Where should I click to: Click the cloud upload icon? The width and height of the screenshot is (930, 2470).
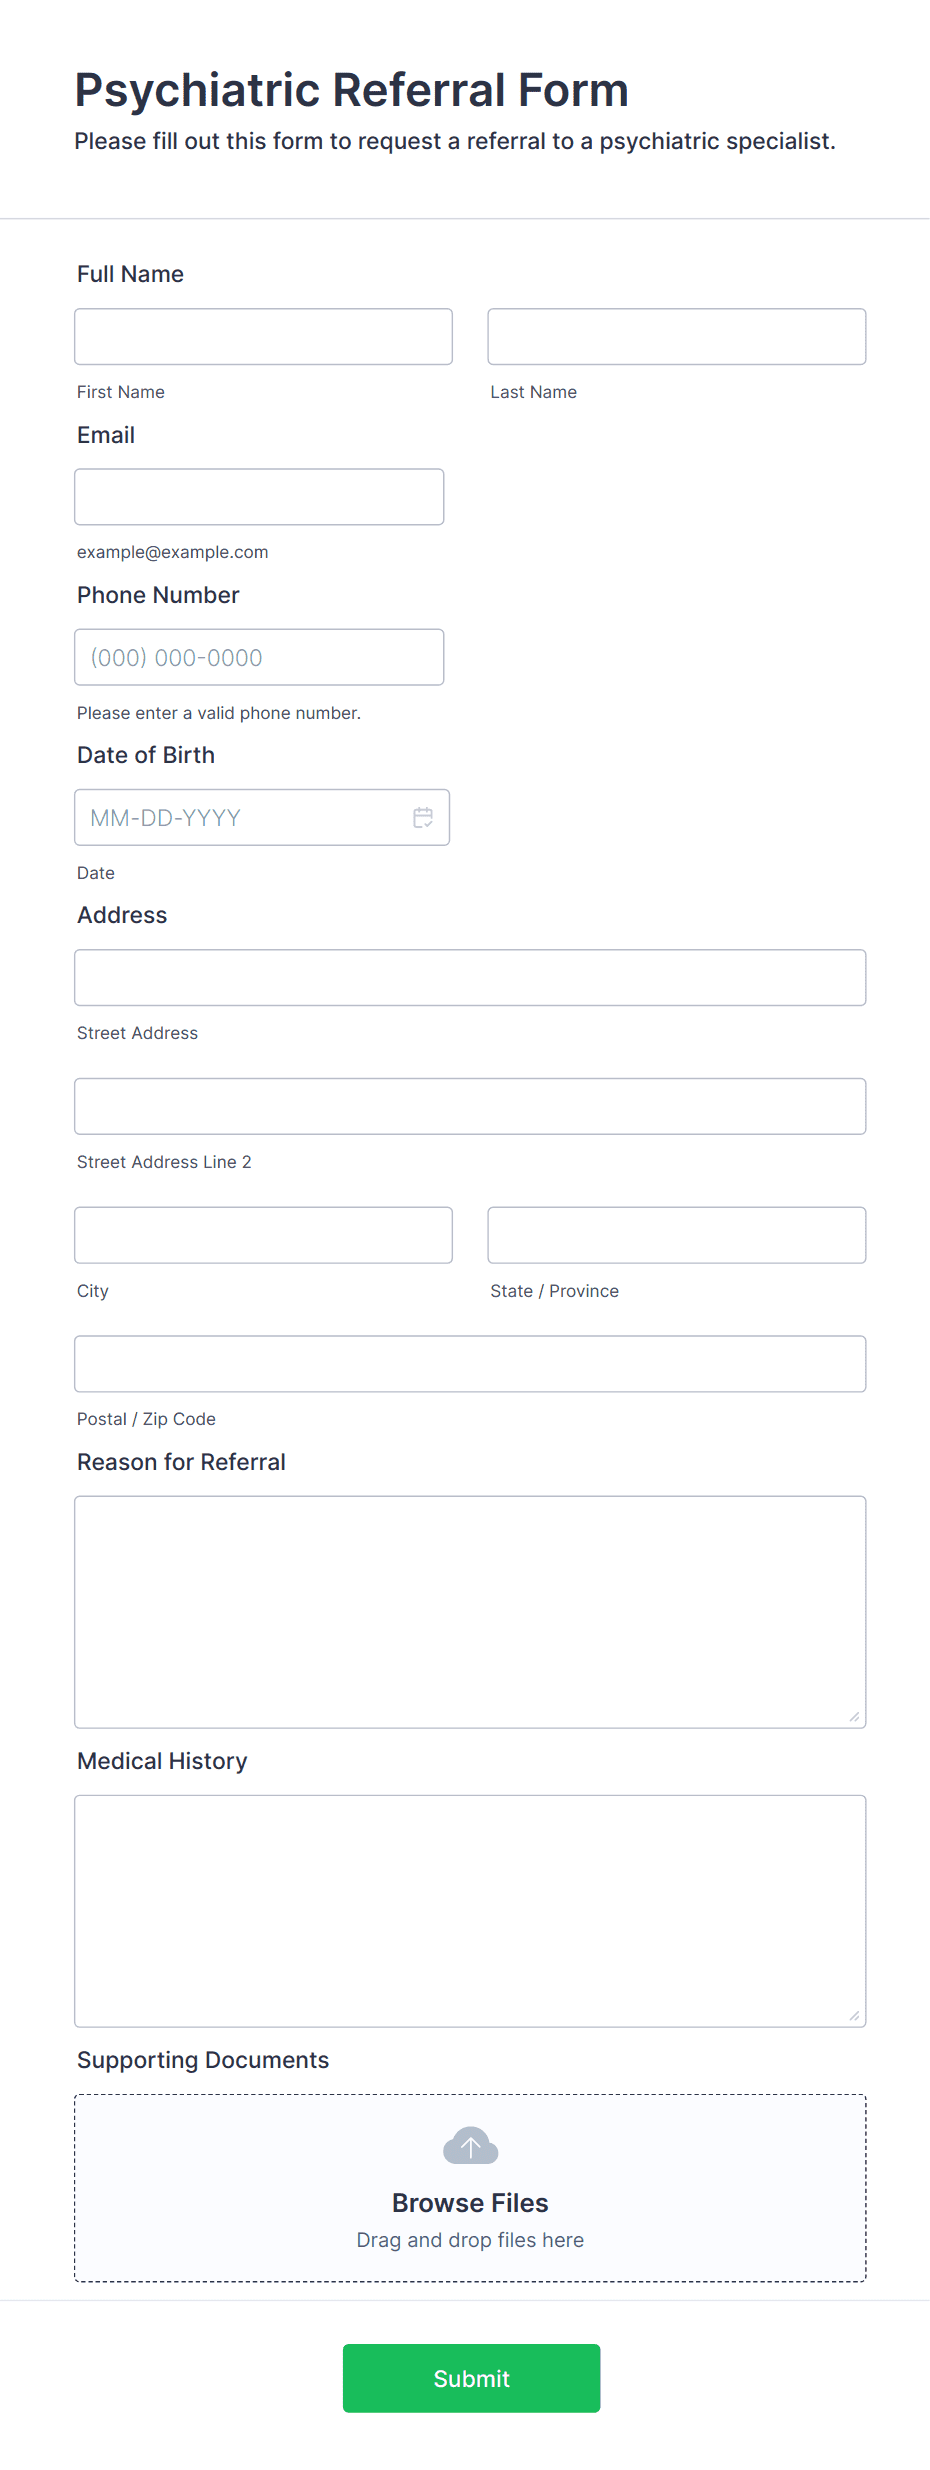pyautogui.click(x=470, y=2146)
